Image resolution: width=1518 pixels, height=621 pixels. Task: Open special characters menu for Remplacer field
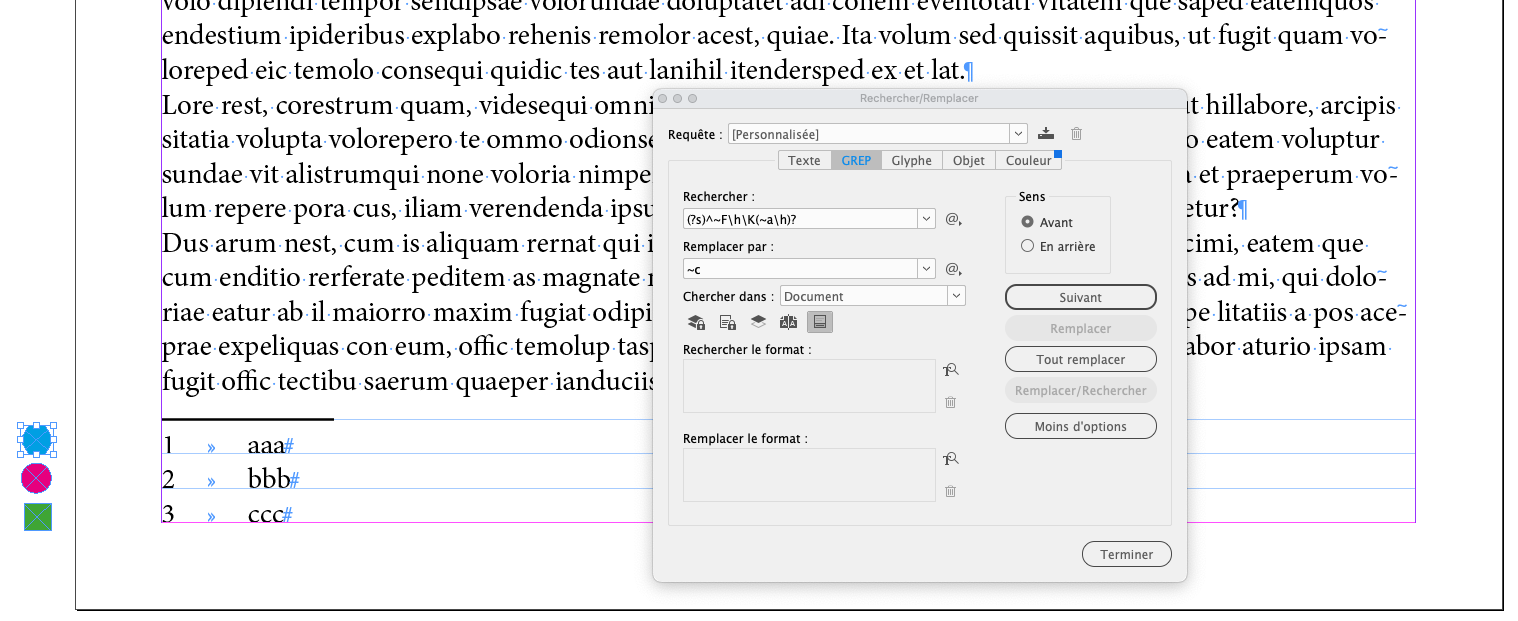(x=949, y=268)
